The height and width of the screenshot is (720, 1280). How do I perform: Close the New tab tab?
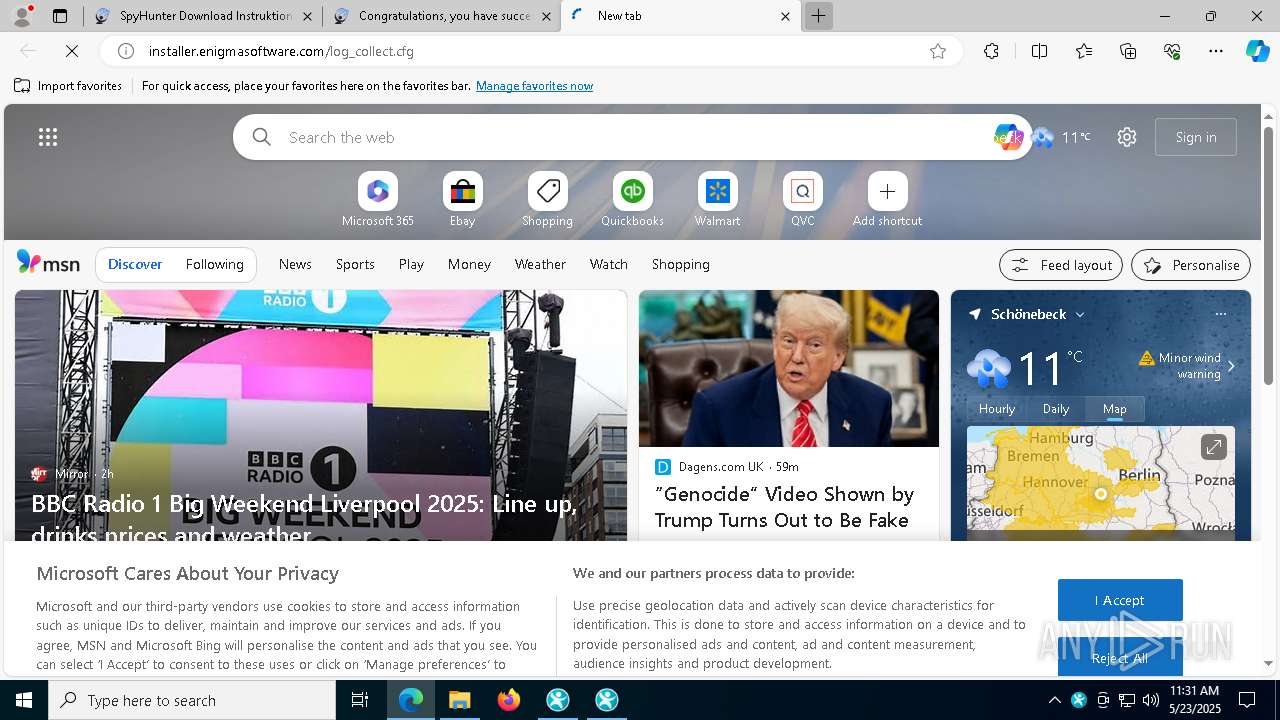785,16
